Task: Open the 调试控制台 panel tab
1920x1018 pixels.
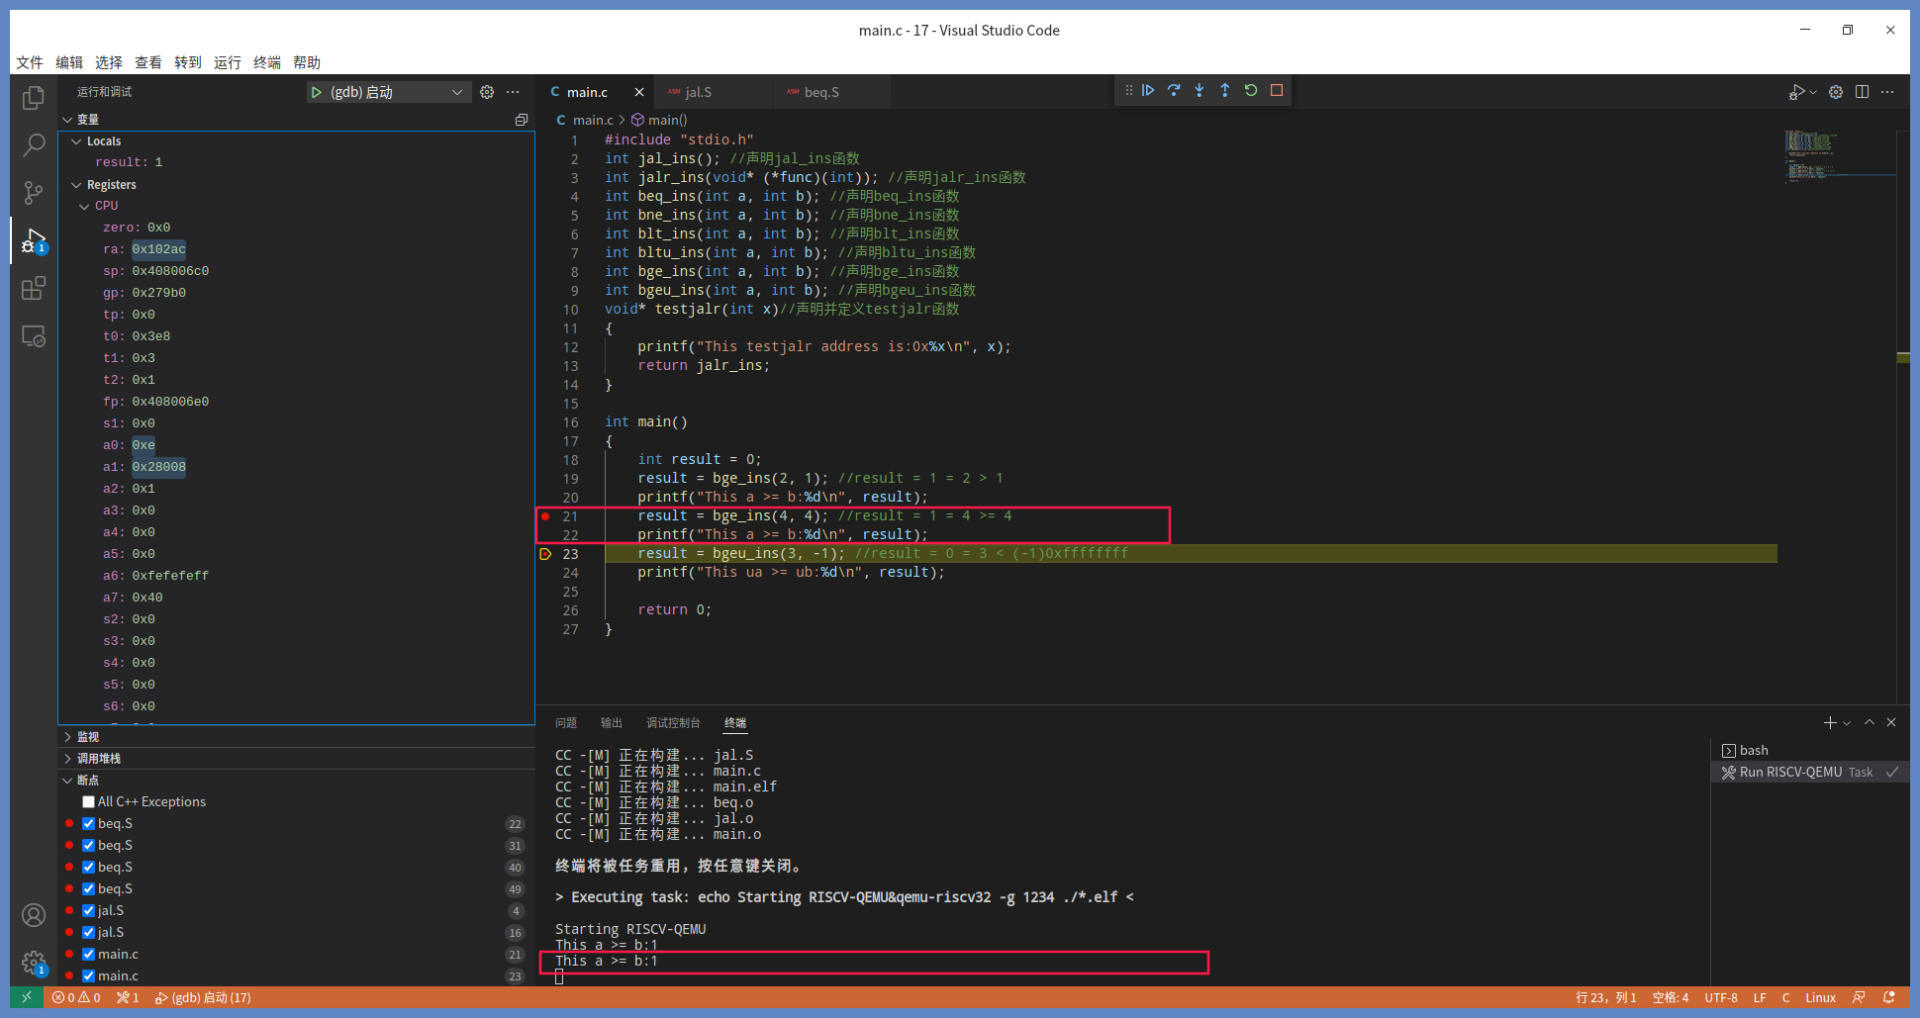Action: pyautogui.click(x=673, y=723)
